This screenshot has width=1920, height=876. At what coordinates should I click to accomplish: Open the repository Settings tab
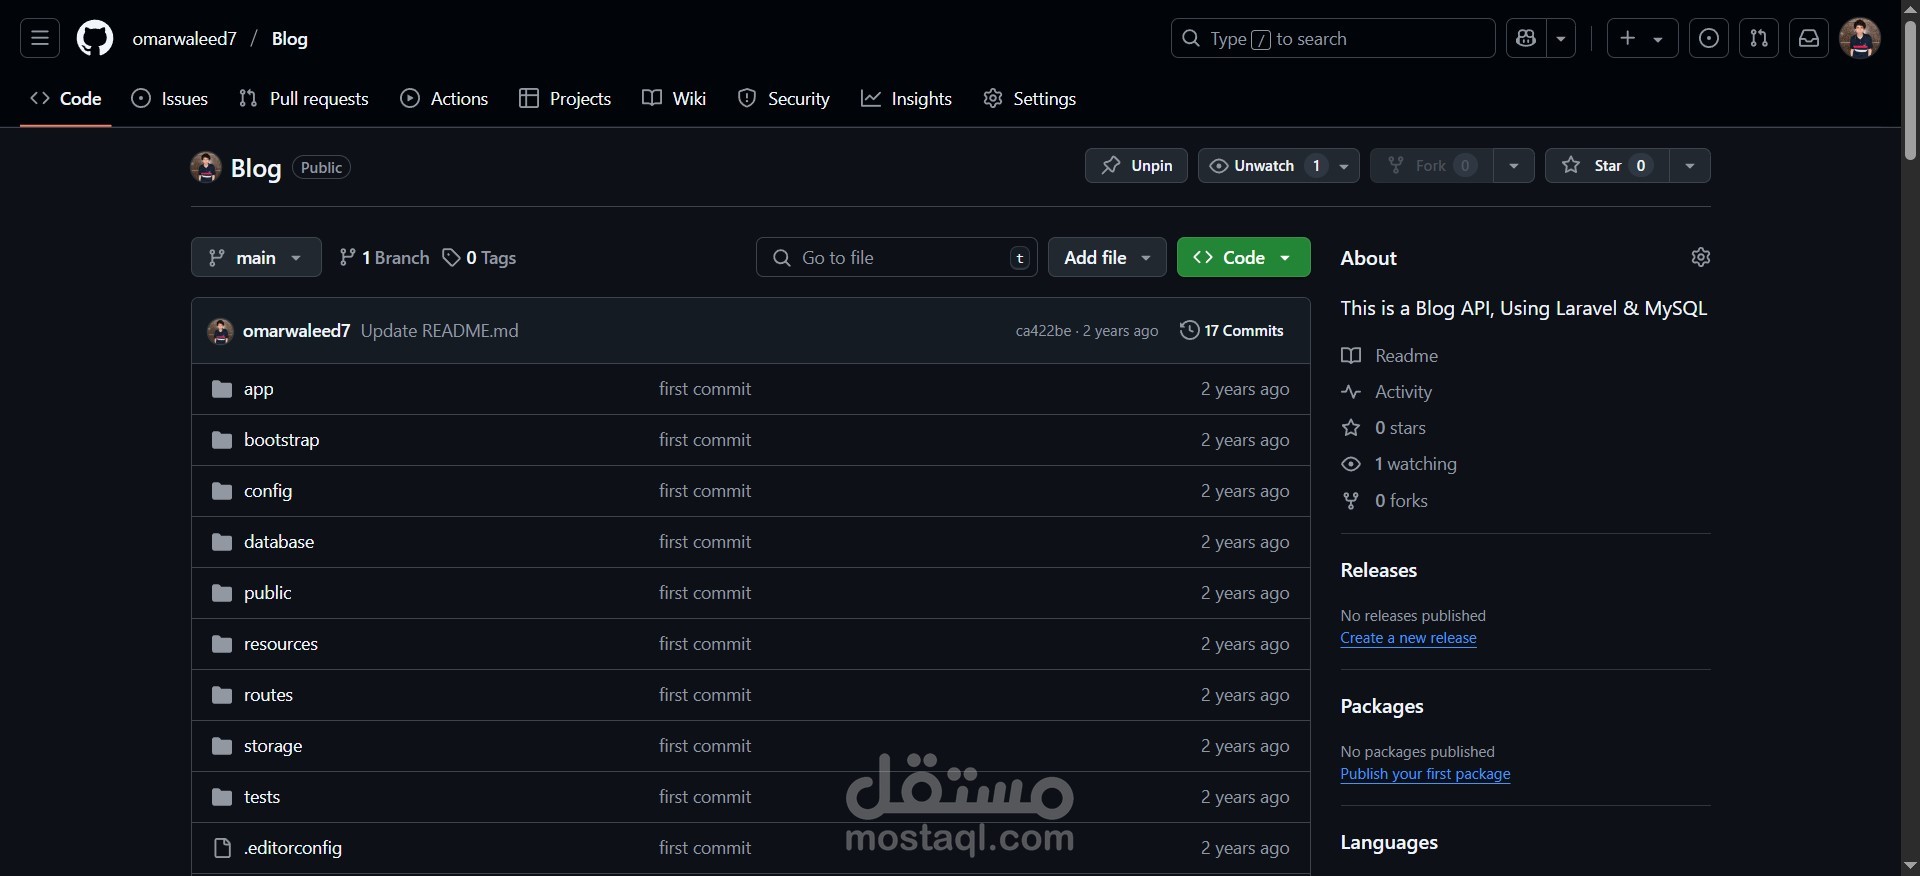point(1030,98)
